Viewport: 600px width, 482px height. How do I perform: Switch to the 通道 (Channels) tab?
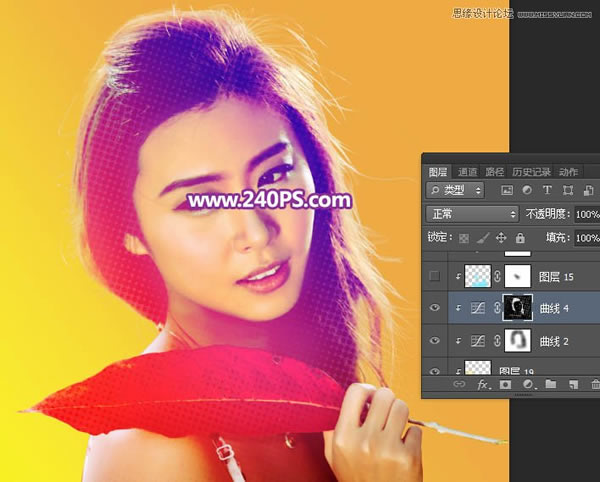pyautogui.click(x=467, y=172)
